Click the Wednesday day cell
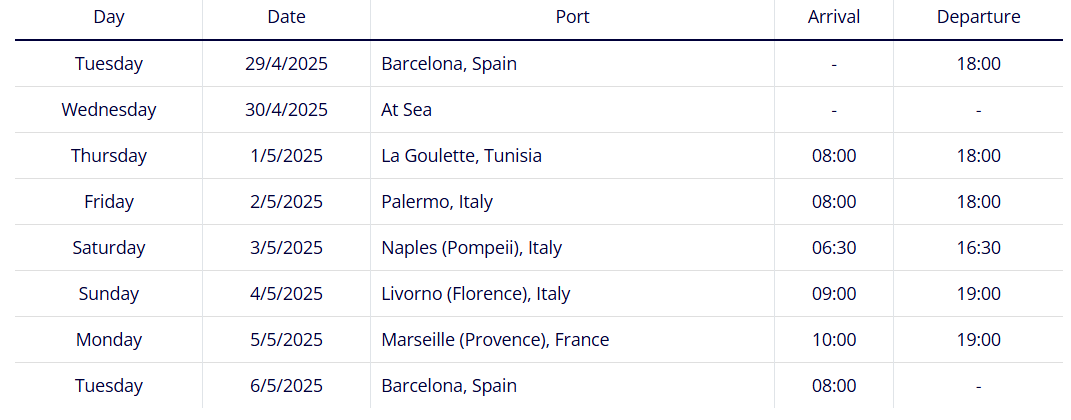 (x=109, y=109)
